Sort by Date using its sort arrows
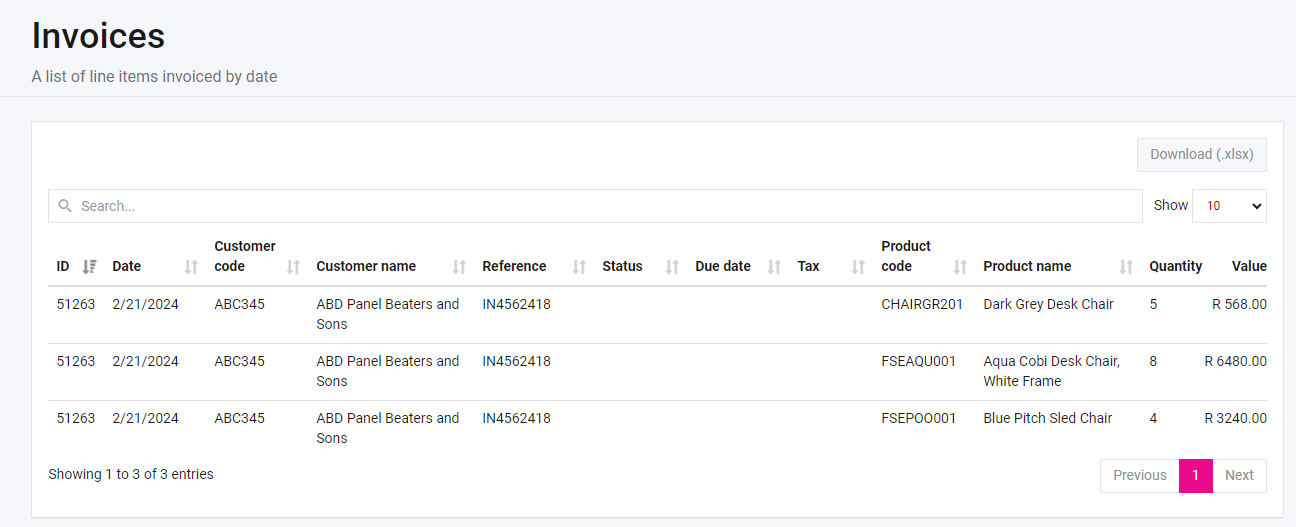 [192, 267]
